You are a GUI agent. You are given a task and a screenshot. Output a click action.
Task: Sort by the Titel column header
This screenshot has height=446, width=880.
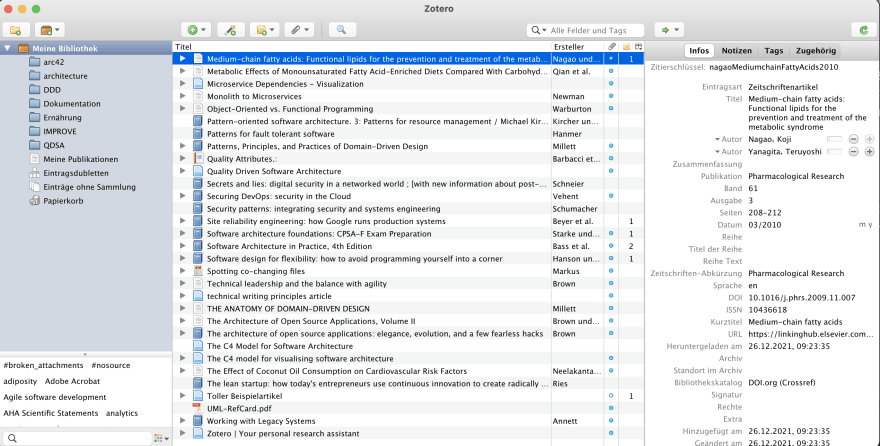tap(362, 47)
